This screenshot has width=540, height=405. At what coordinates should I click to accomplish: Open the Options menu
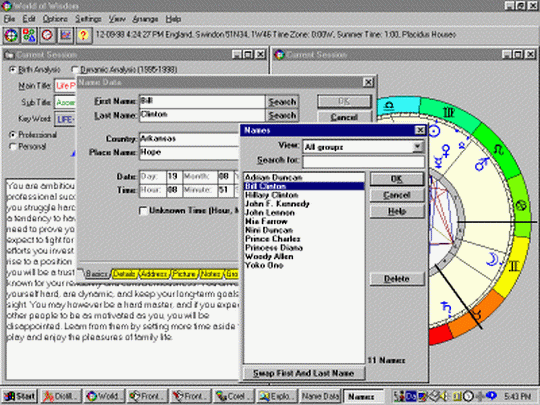(x=55, y=19)
